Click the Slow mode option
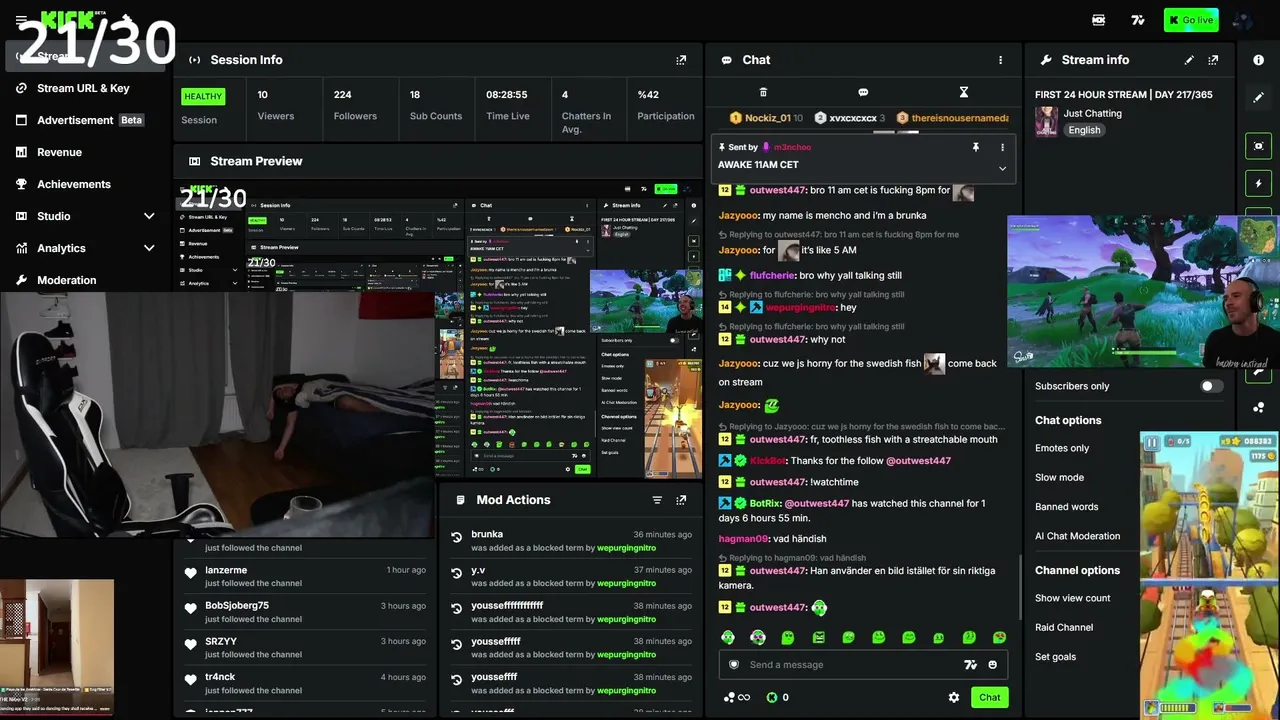 point(1059,477)
